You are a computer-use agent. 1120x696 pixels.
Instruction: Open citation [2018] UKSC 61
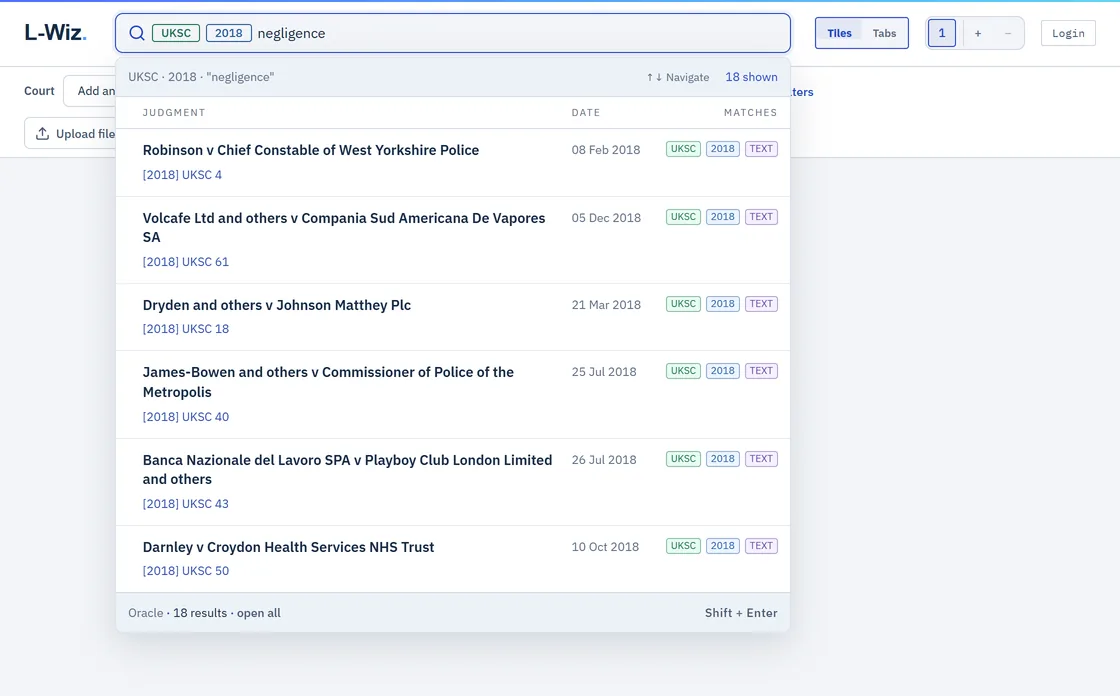(x=186, y=262)
